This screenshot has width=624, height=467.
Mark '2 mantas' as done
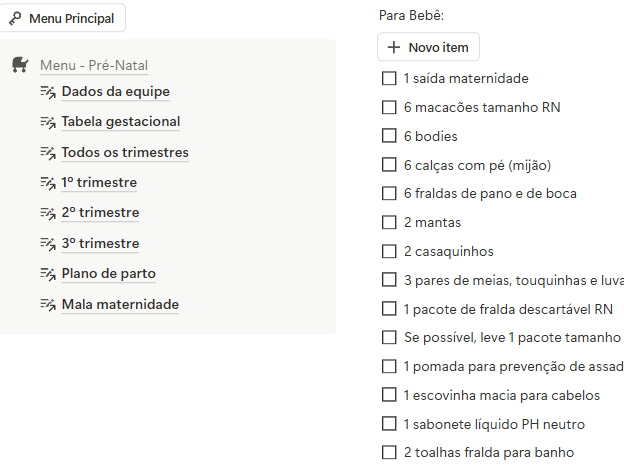pyautogui.click(x=389, y=222)
